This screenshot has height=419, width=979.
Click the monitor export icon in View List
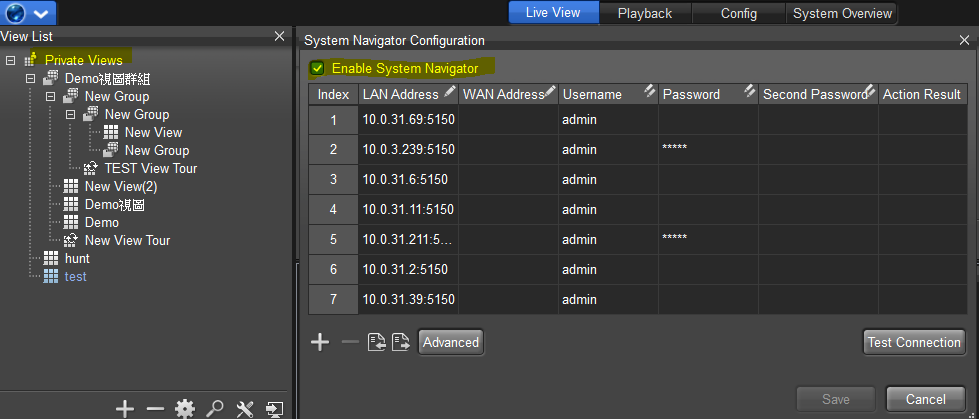(x=275, y=408)
